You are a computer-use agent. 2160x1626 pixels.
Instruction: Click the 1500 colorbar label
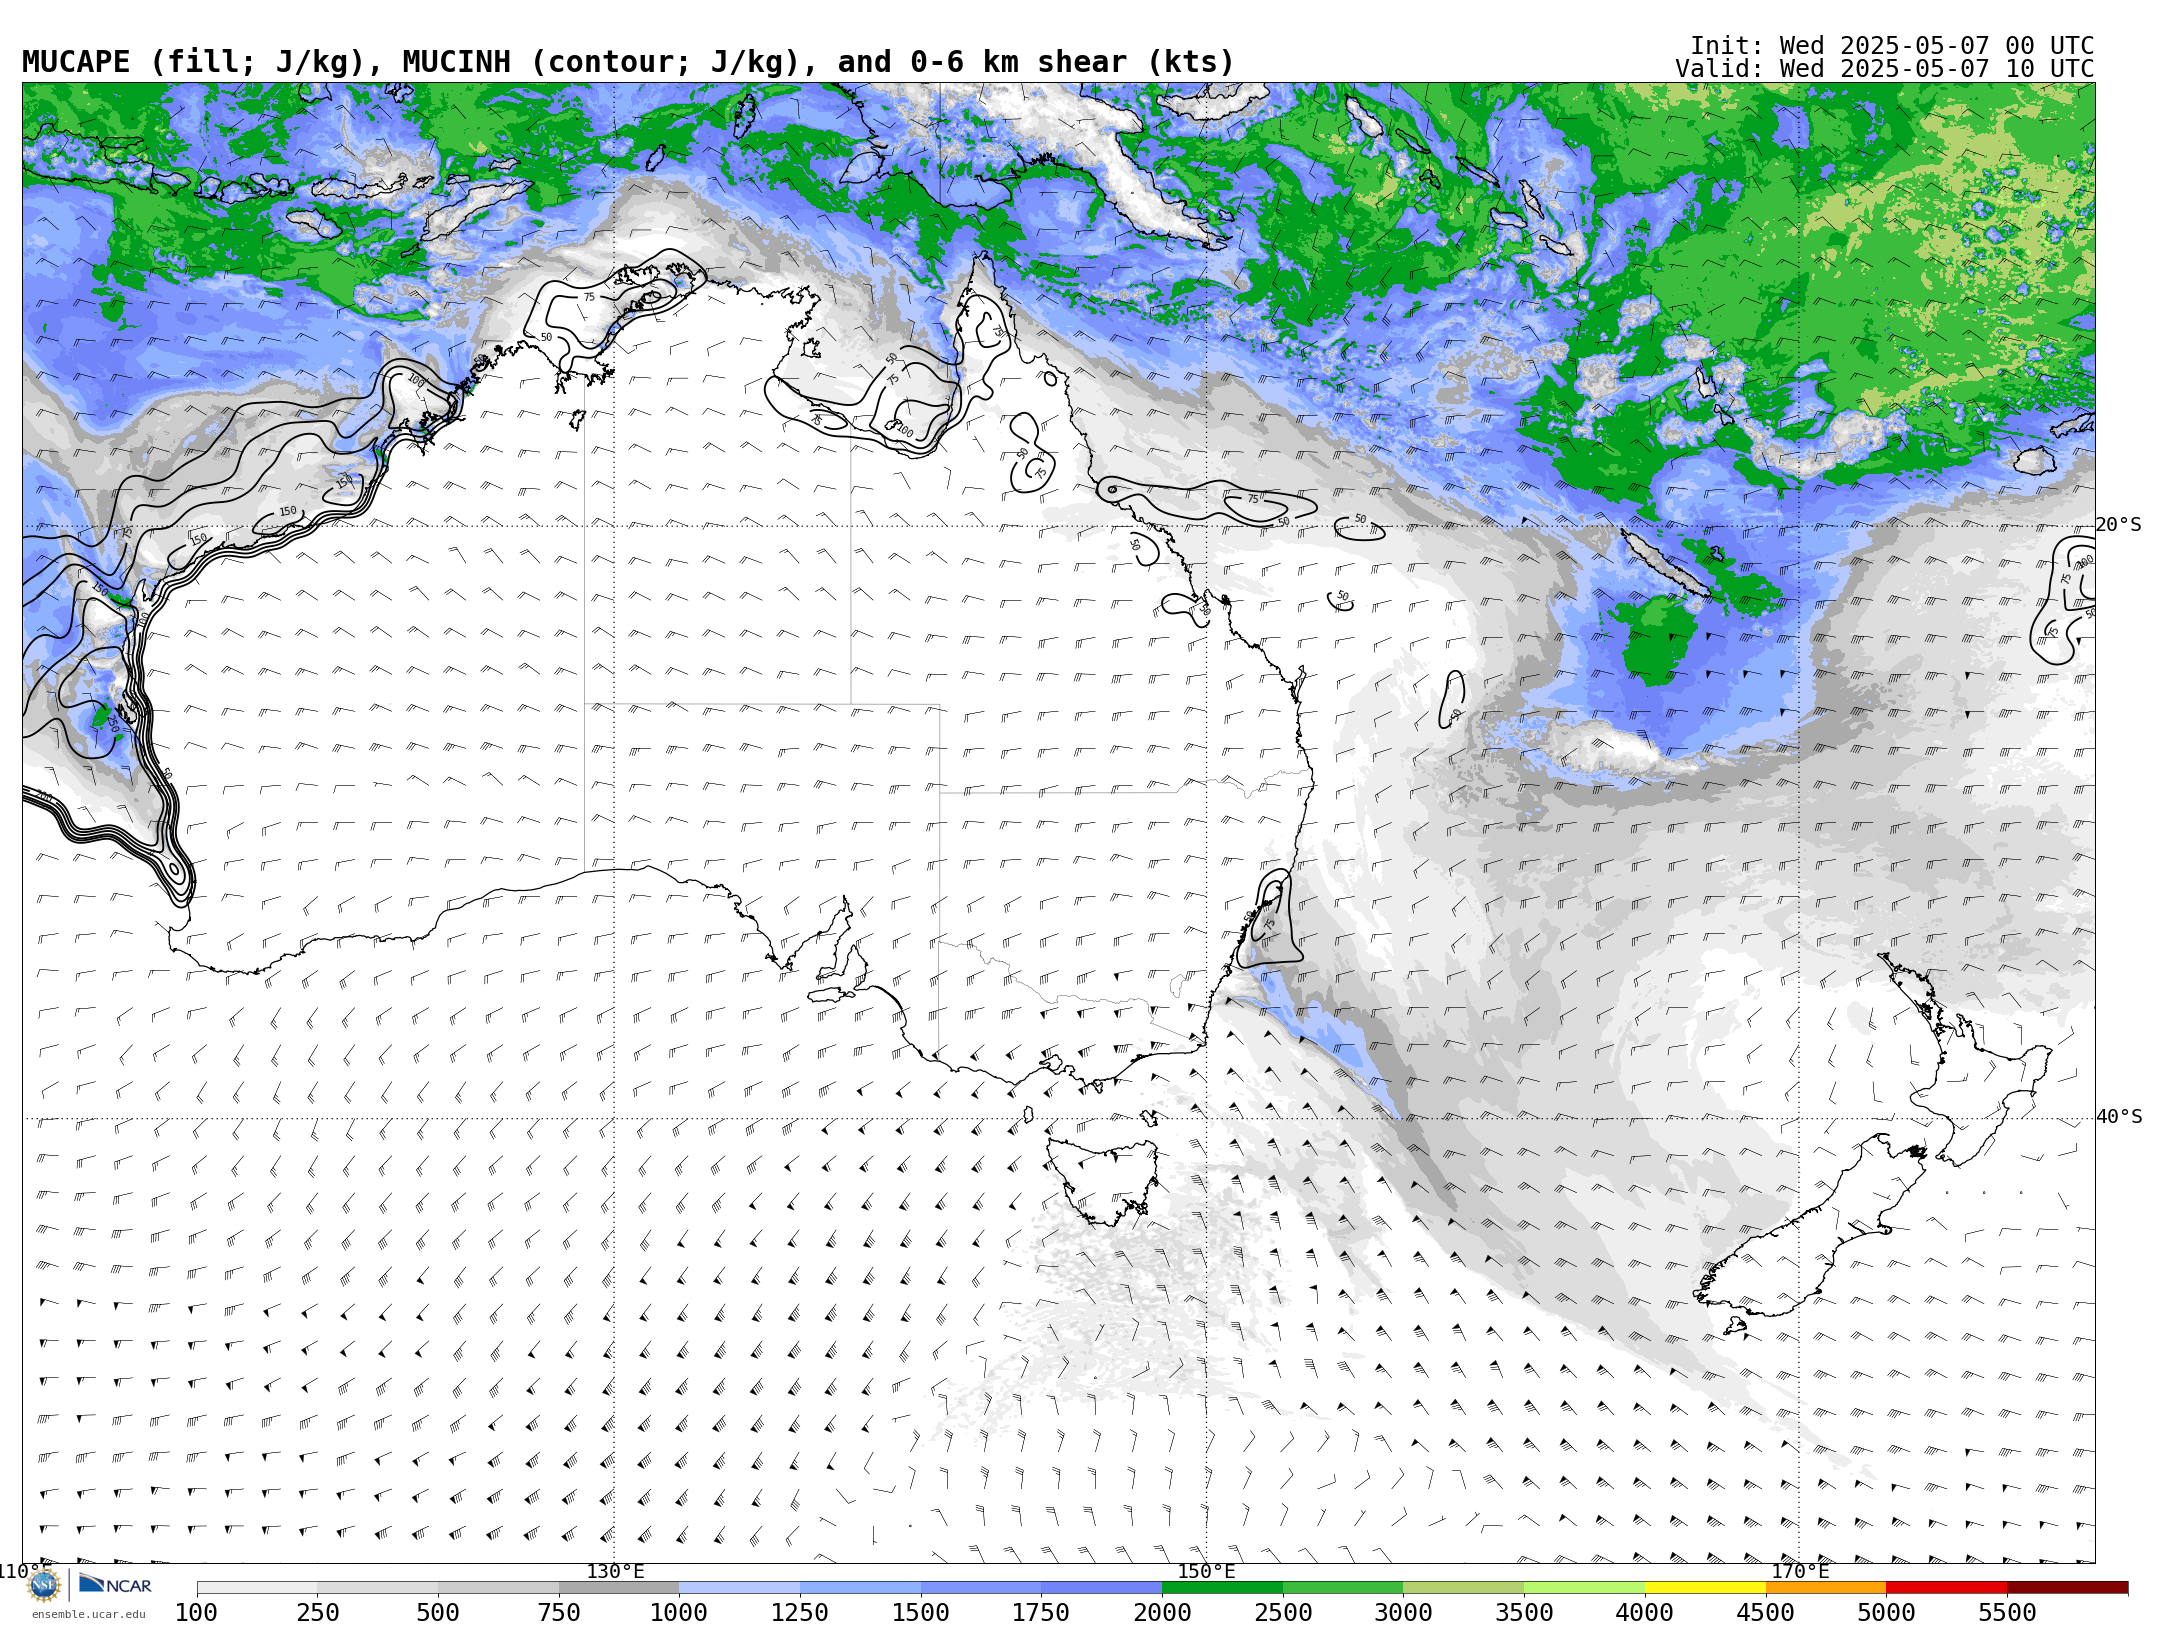921,1612
